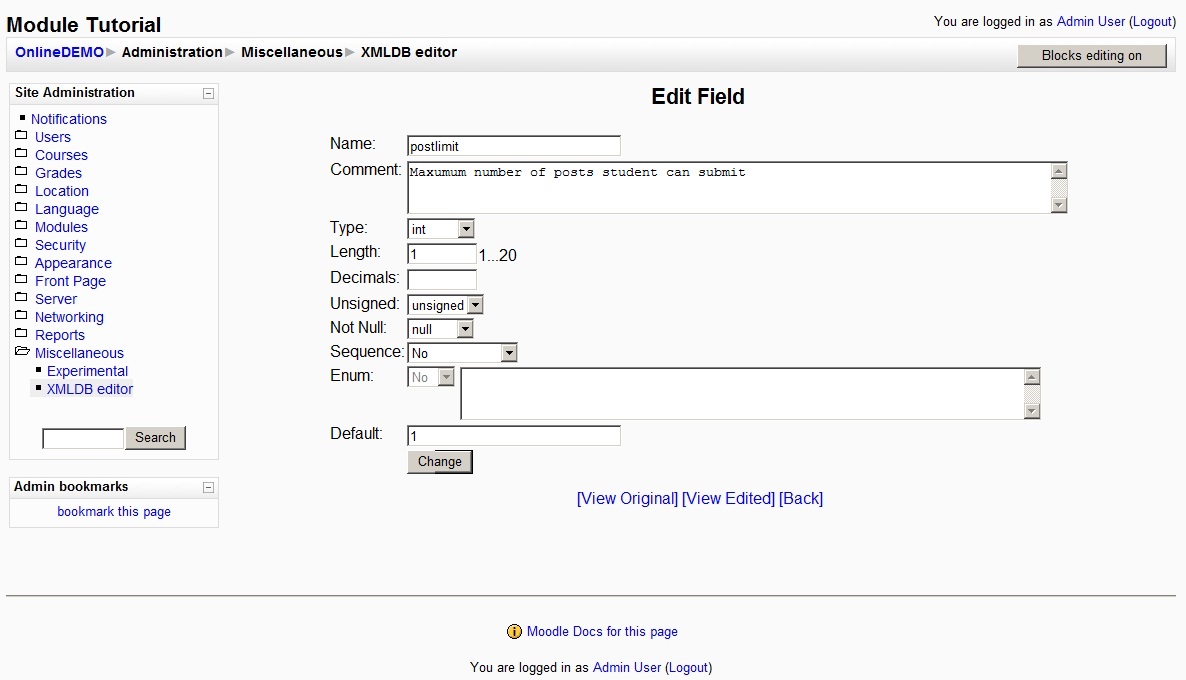The width and height of the screenshot is (1186, 680).
Task: Click the open Miscellaneous folder icon
Action: click(x=23, y=353)
